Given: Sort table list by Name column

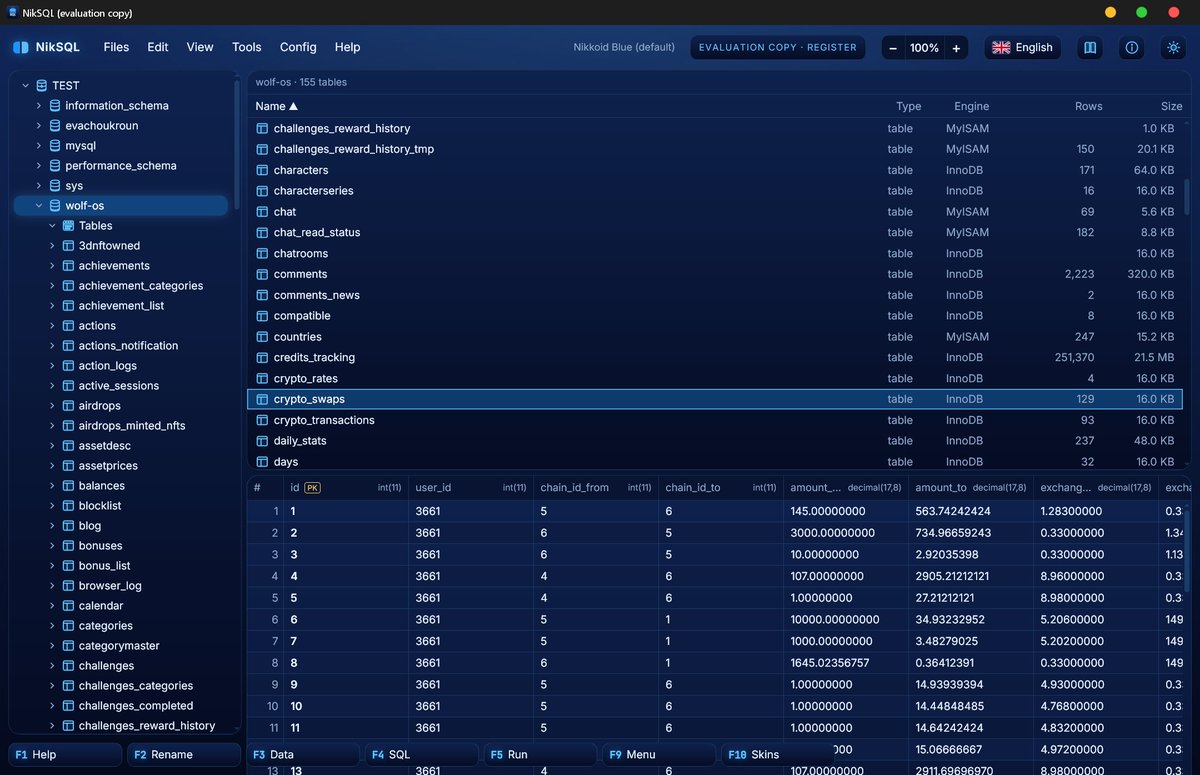Looking at the screenshot, I should (277, 106).
